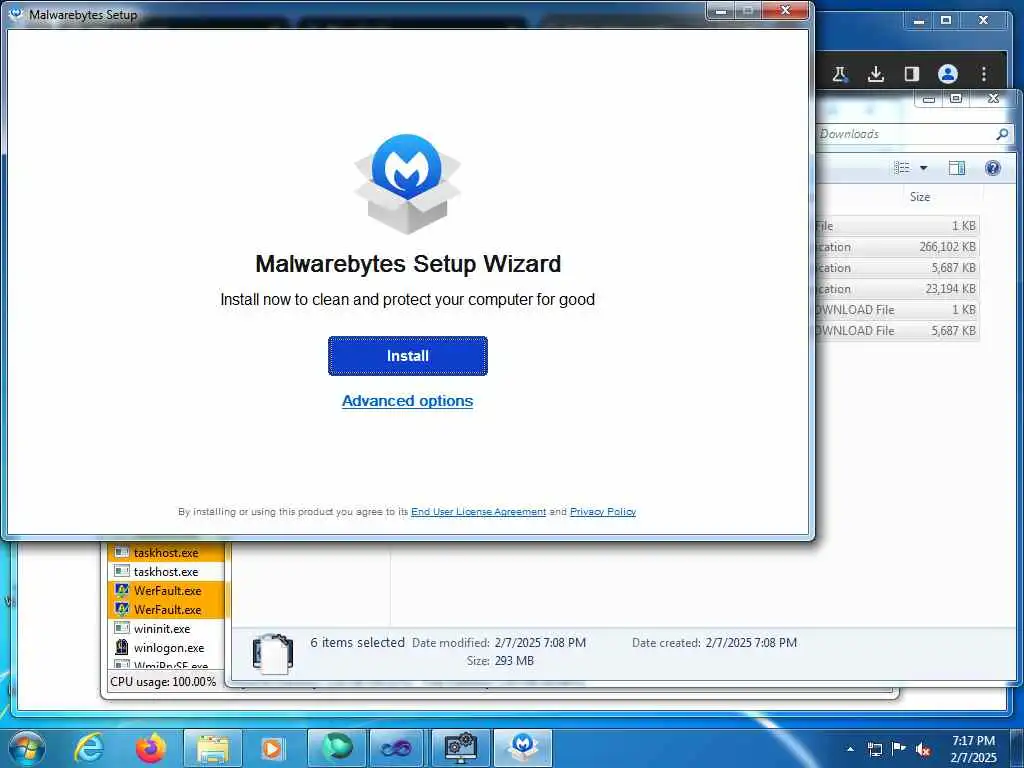
Task: Click the Malwarebytes Setup title bar icon
Action: (16, 14)
